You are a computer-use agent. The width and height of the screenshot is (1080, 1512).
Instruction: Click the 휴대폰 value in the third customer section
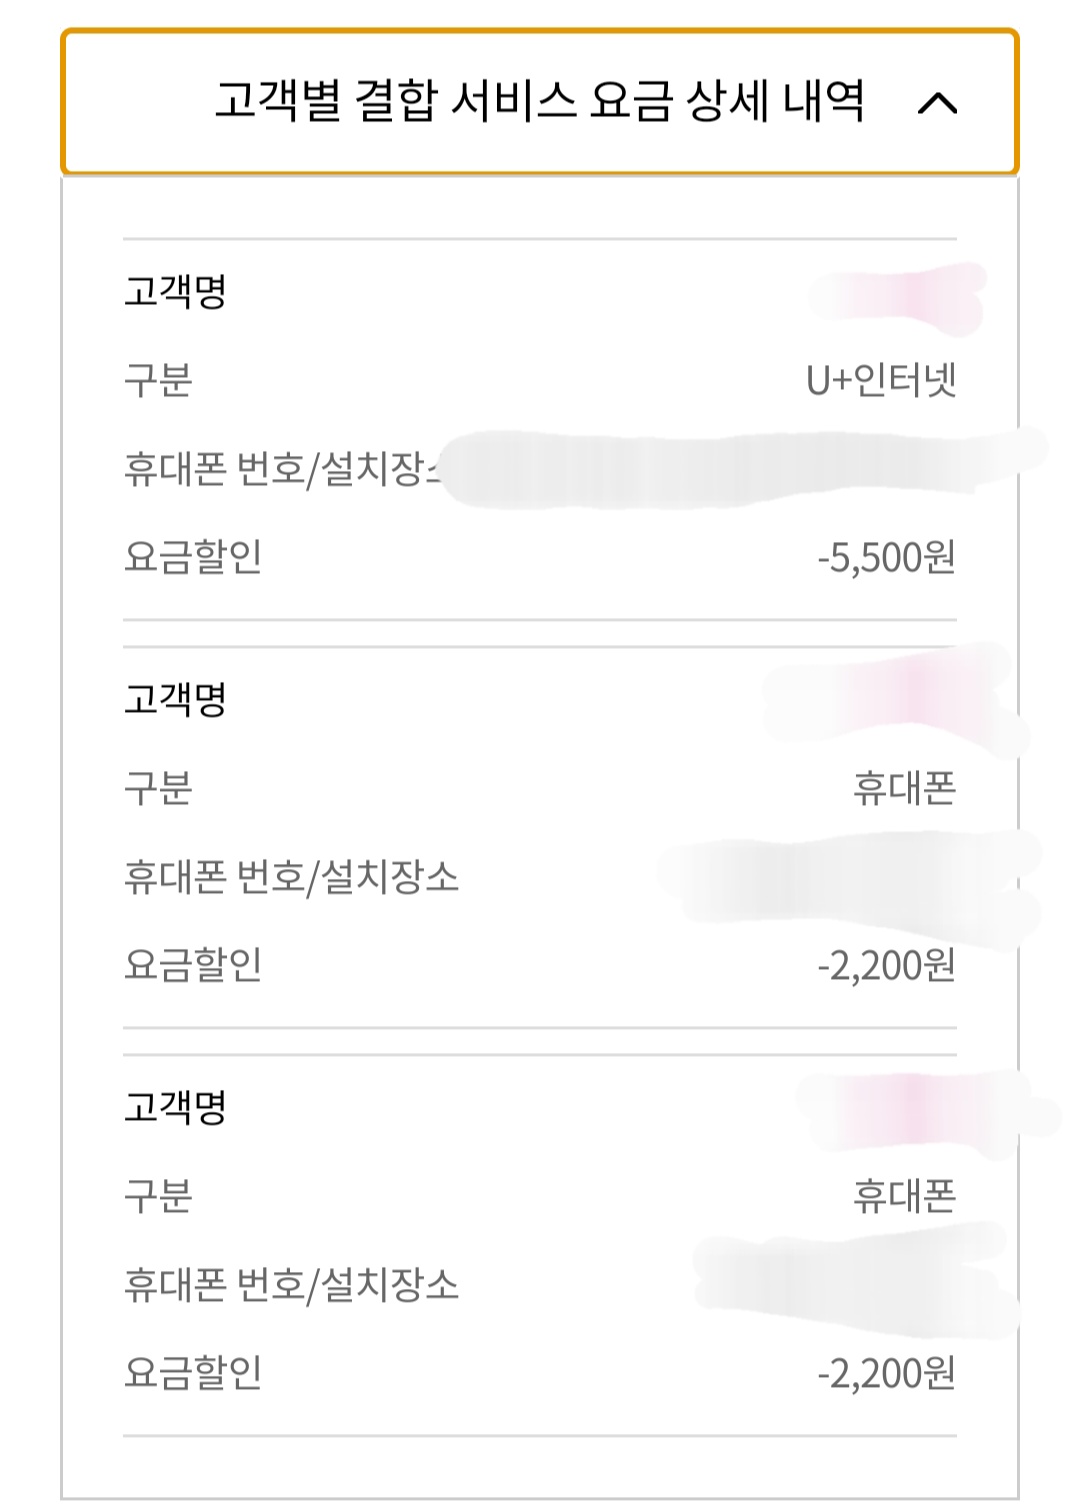[x=904, y=1196]
